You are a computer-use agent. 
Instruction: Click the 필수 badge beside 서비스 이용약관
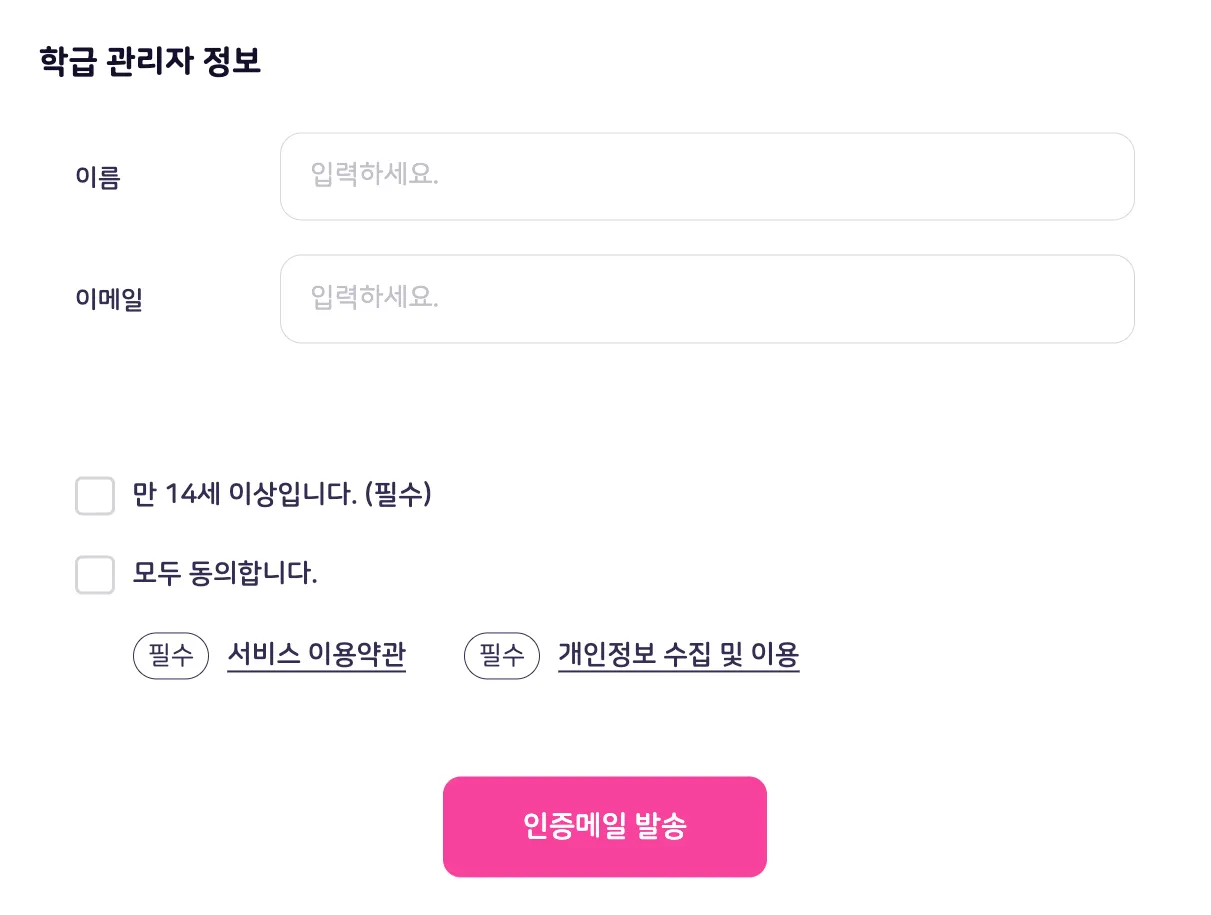(x=171, y=656)
